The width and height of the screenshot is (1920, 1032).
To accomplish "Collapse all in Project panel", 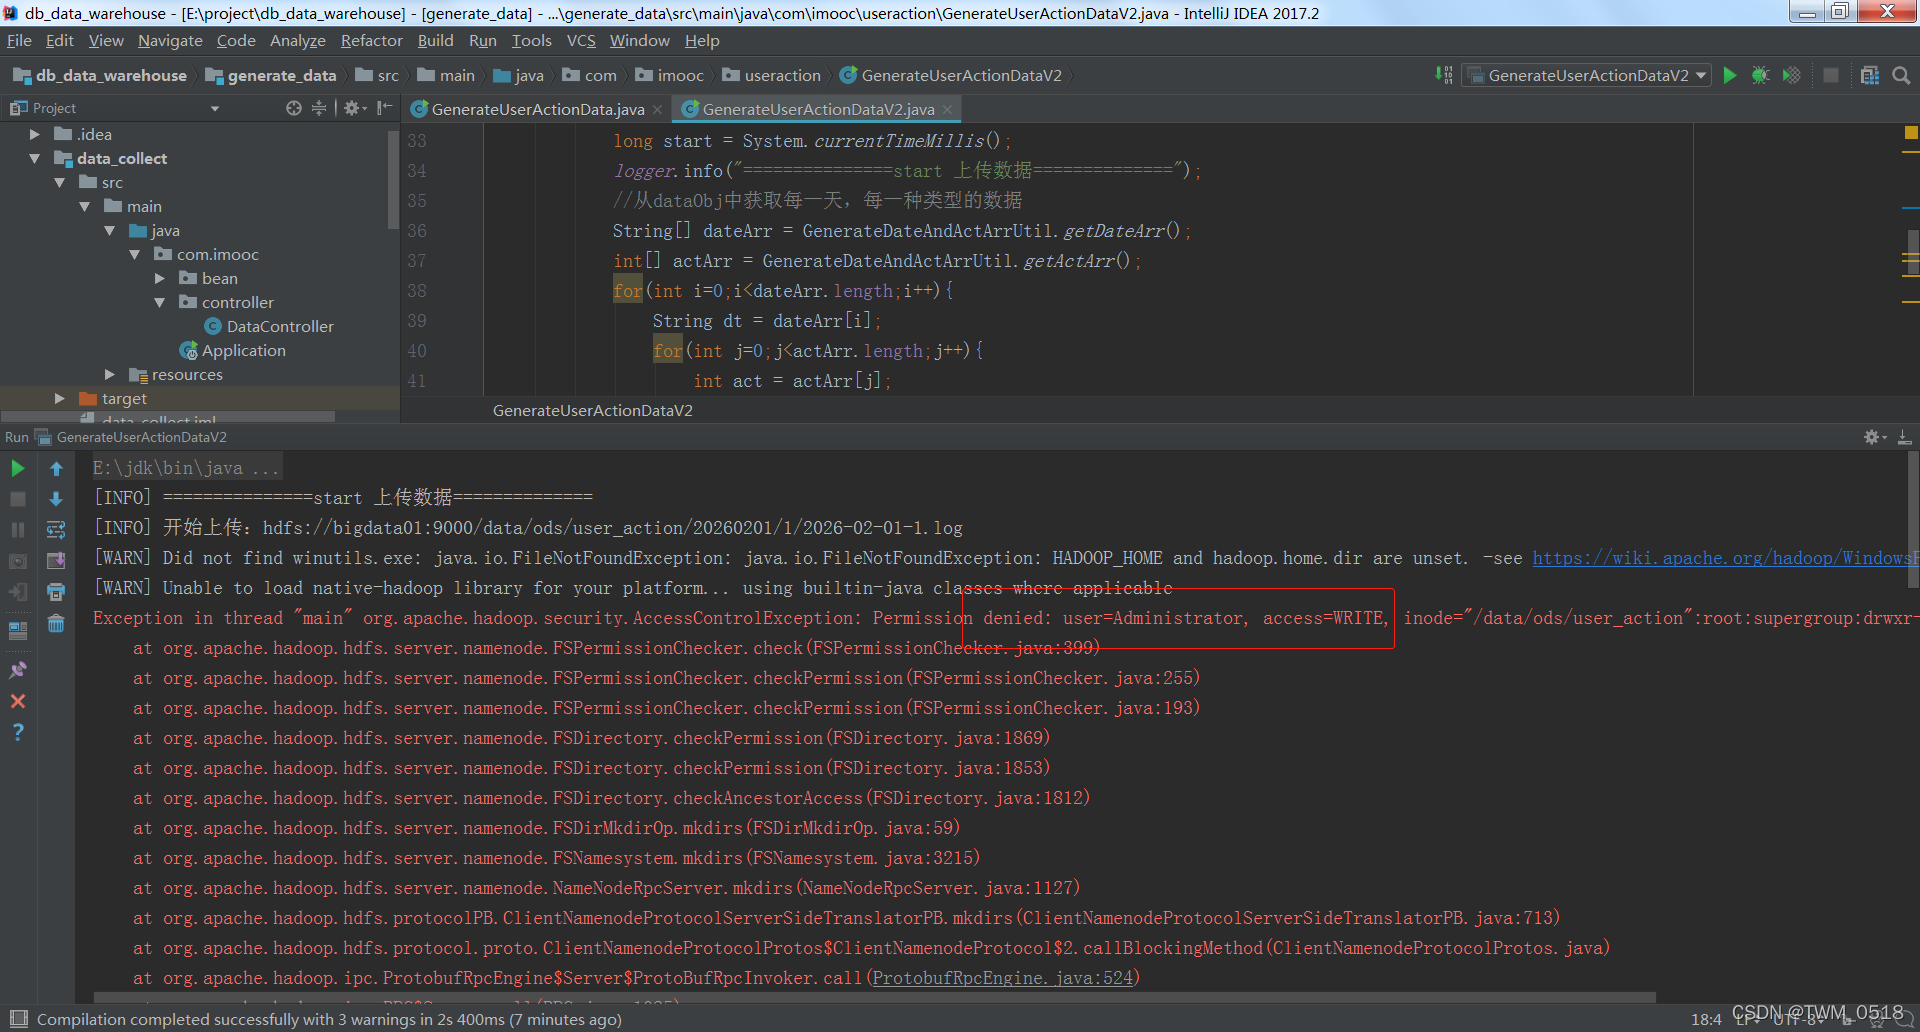I will click(x=319, y=108).
